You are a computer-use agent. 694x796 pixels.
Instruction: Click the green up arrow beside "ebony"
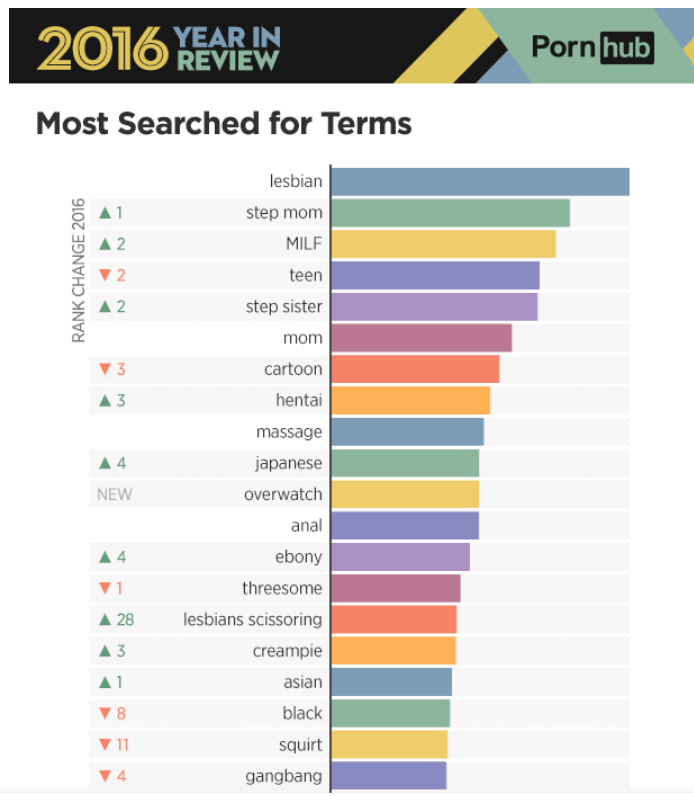click(104, 557)
